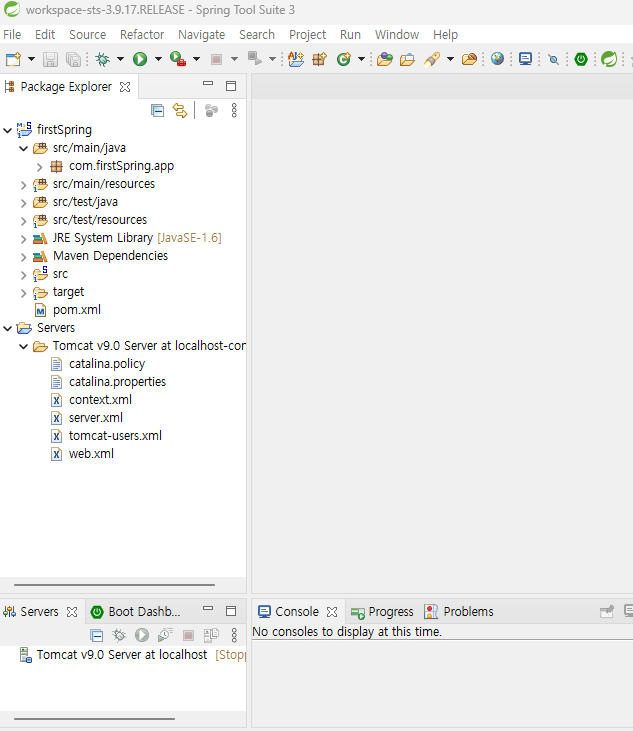633x731 pixels.
Task: Click the main toolbar Stop square icon
Action: click(216, 59)
